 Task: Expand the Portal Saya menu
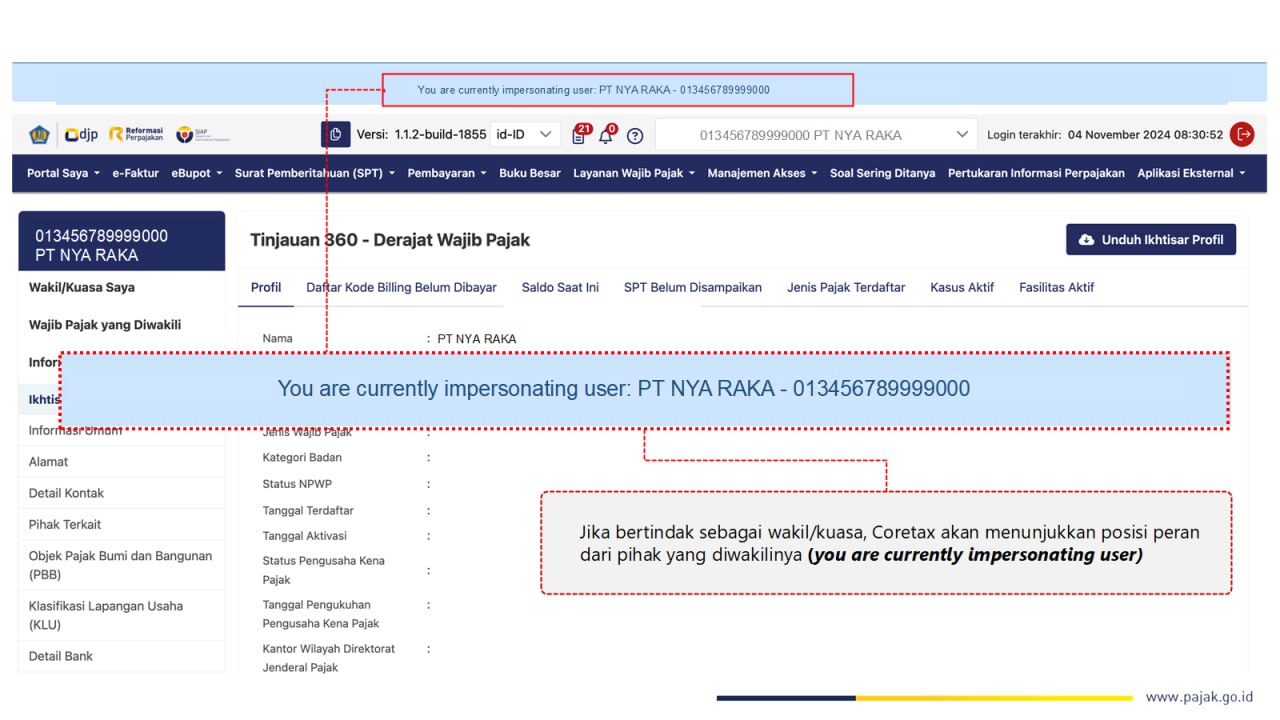click(x=63, y=173)
